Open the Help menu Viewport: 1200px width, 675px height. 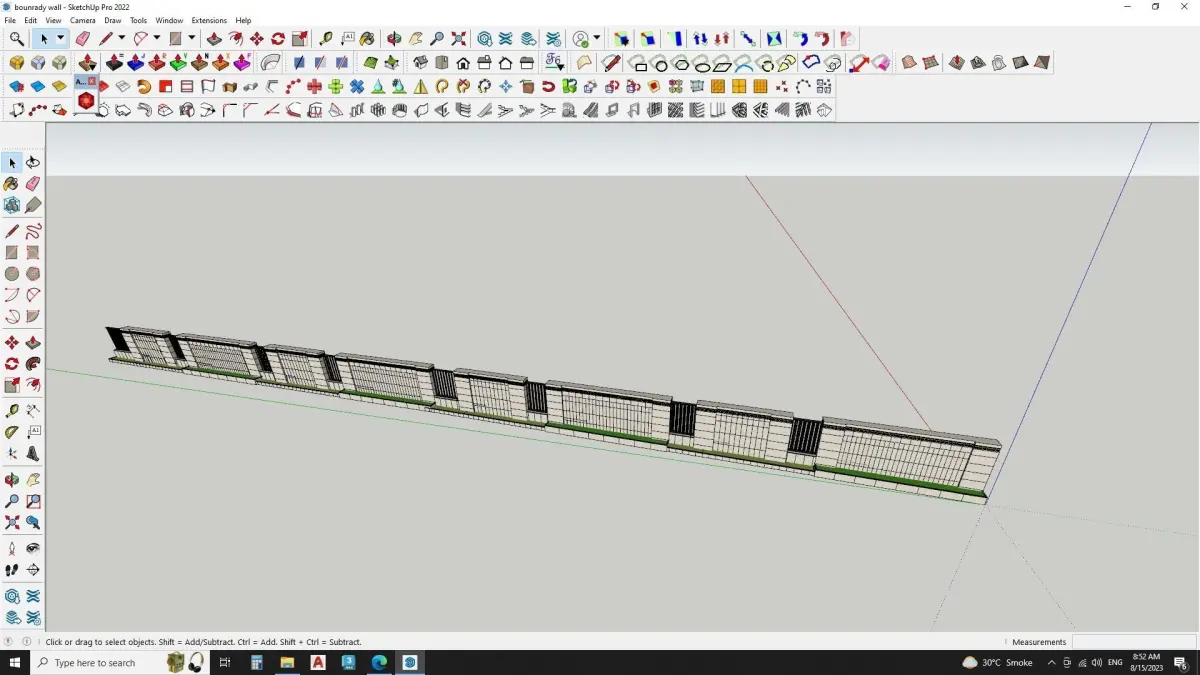point(243,20)
